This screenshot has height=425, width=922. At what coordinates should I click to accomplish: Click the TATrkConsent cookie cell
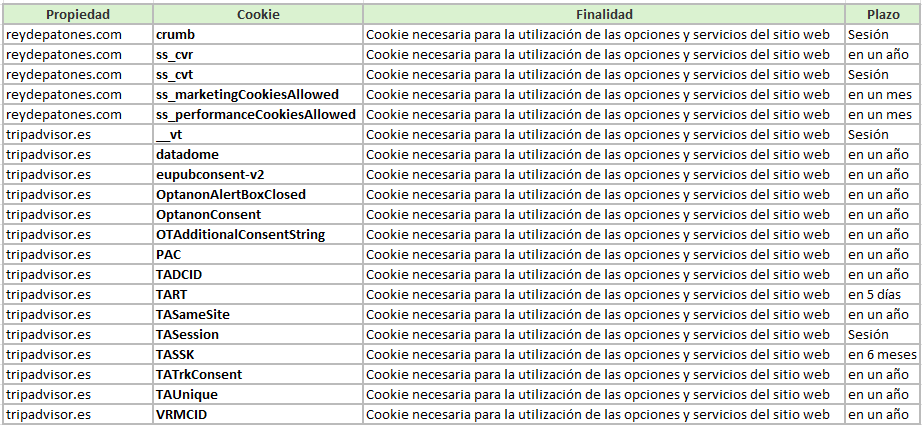pyautogui.click(x=258, y=374)
